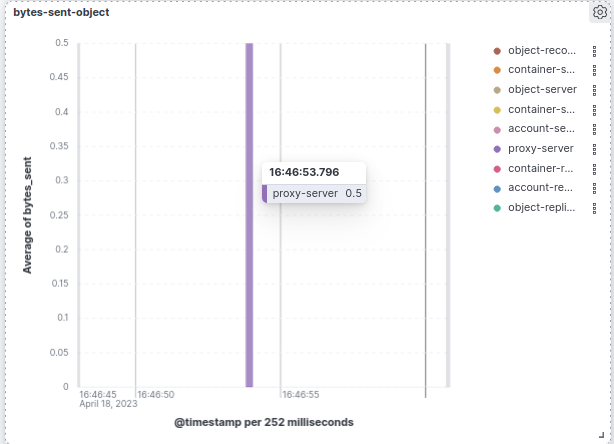Open options for object-repli legend entry

(594, 207)
